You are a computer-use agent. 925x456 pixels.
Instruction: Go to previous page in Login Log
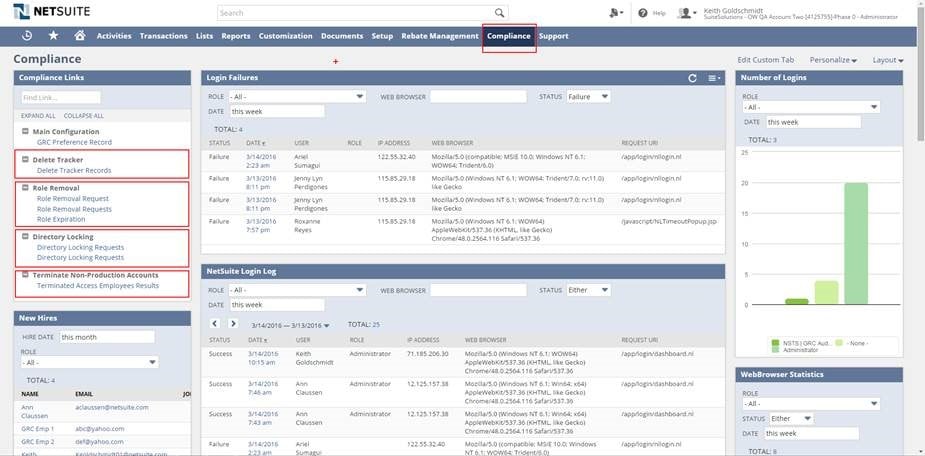(215, 324)
